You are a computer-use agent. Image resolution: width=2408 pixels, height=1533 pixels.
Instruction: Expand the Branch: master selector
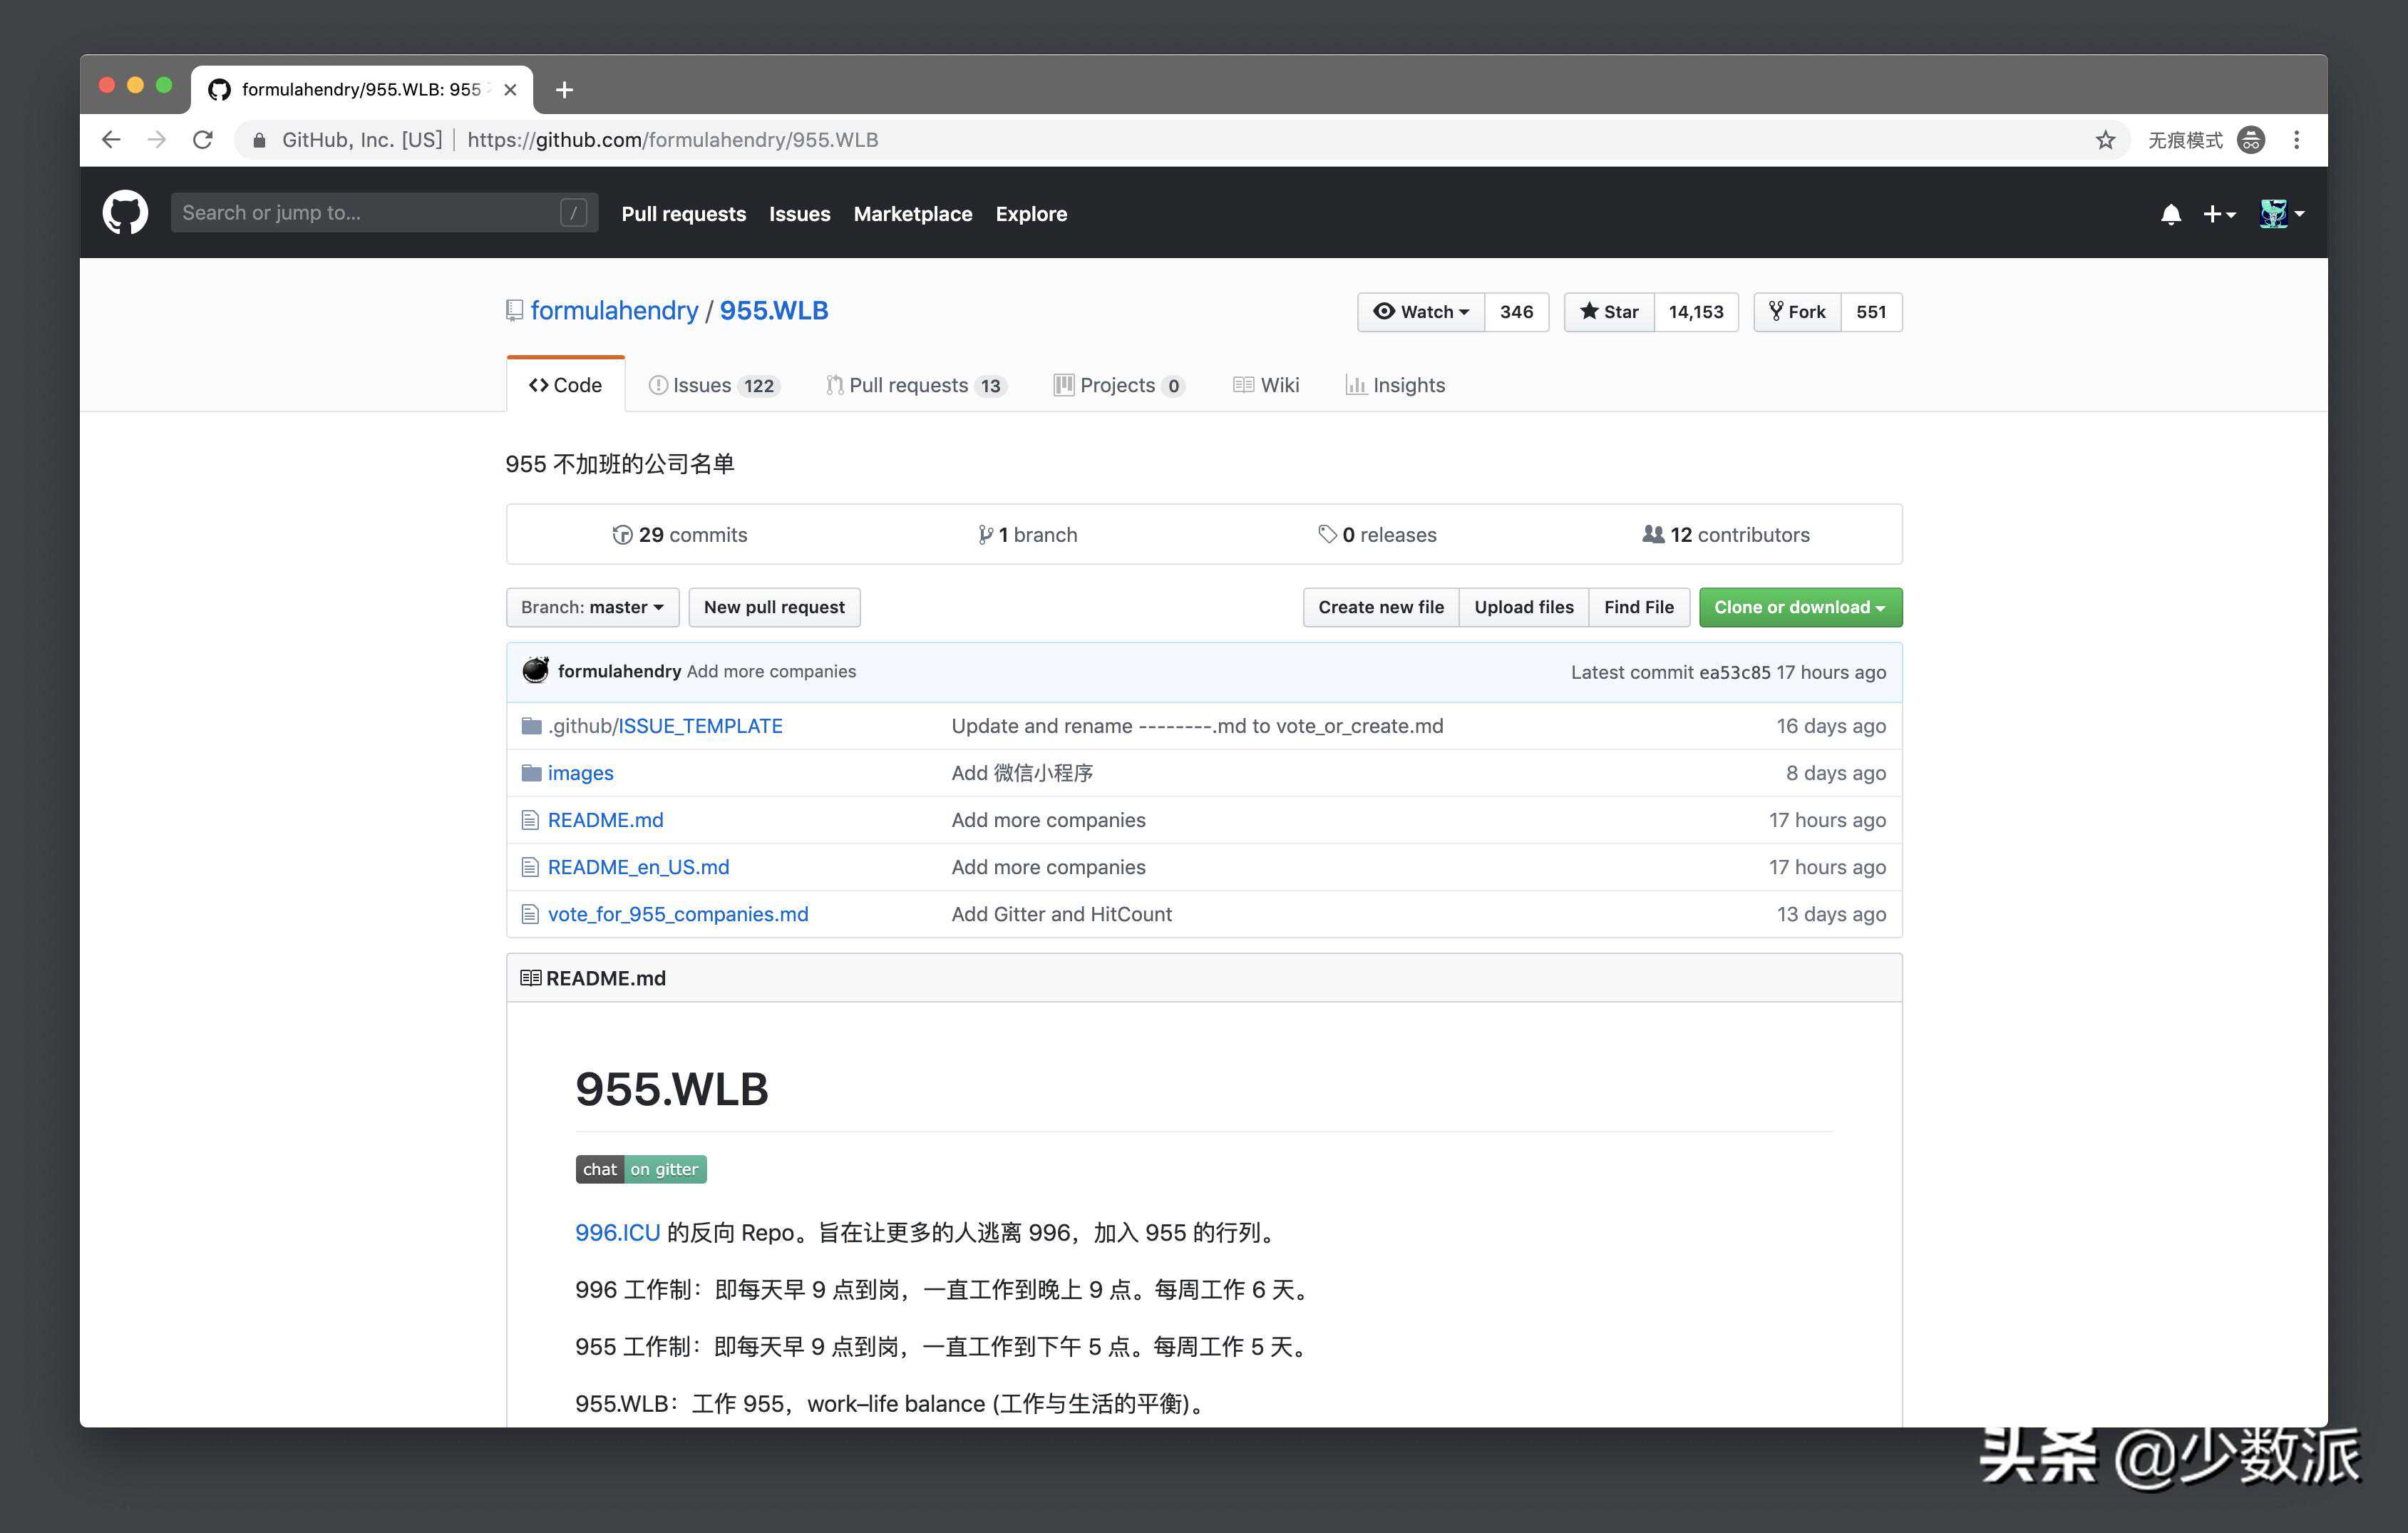[592, 607]
